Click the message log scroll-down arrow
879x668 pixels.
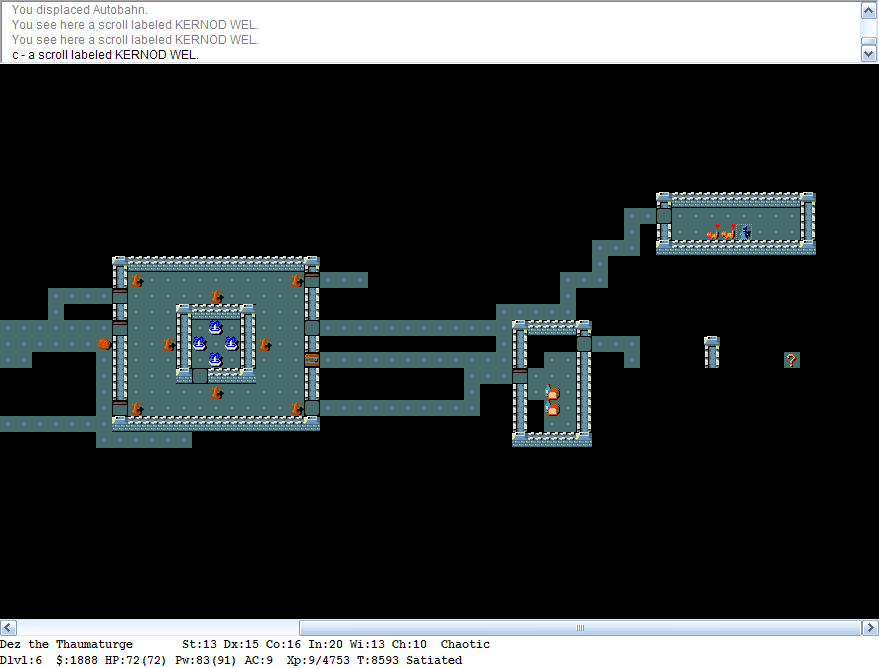pyautogui.click(x=868, y=54)
